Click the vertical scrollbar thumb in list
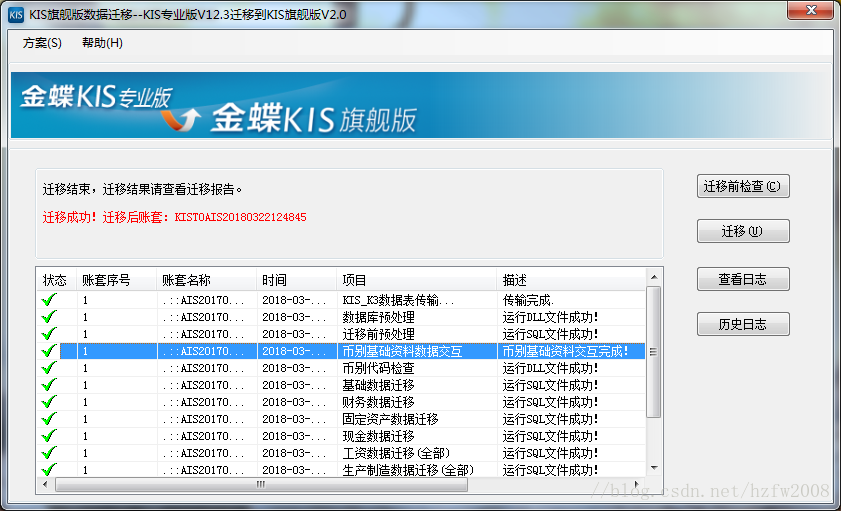Image resolution: width=841 pixels, height=511 pixels. [x=654, y=352]
